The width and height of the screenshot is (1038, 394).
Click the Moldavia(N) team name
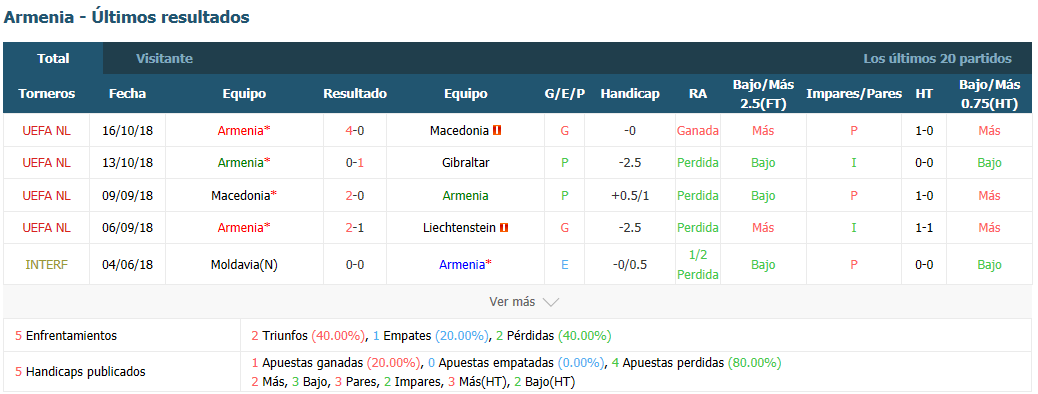click(x=244, y=265)
